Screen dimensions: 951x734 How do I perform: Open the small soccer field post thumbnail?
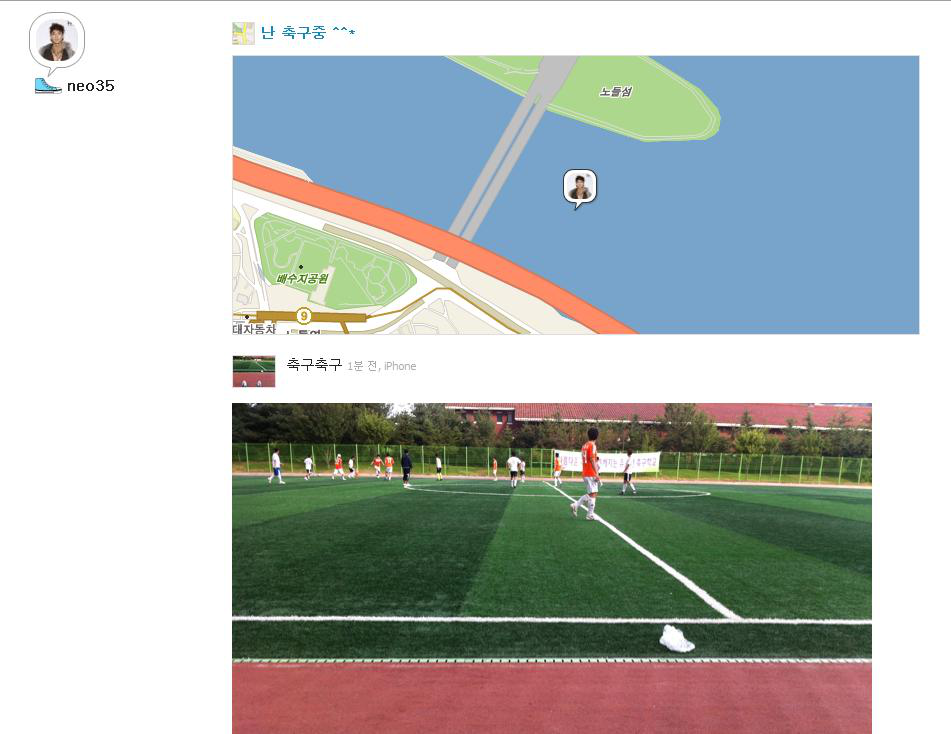pos(254,371)
